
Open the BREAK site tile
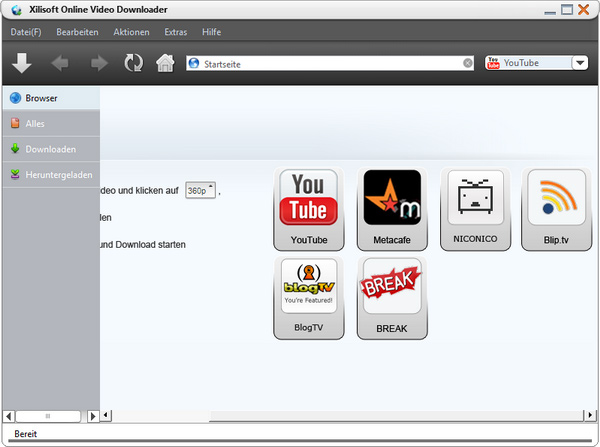pos(392,297)
